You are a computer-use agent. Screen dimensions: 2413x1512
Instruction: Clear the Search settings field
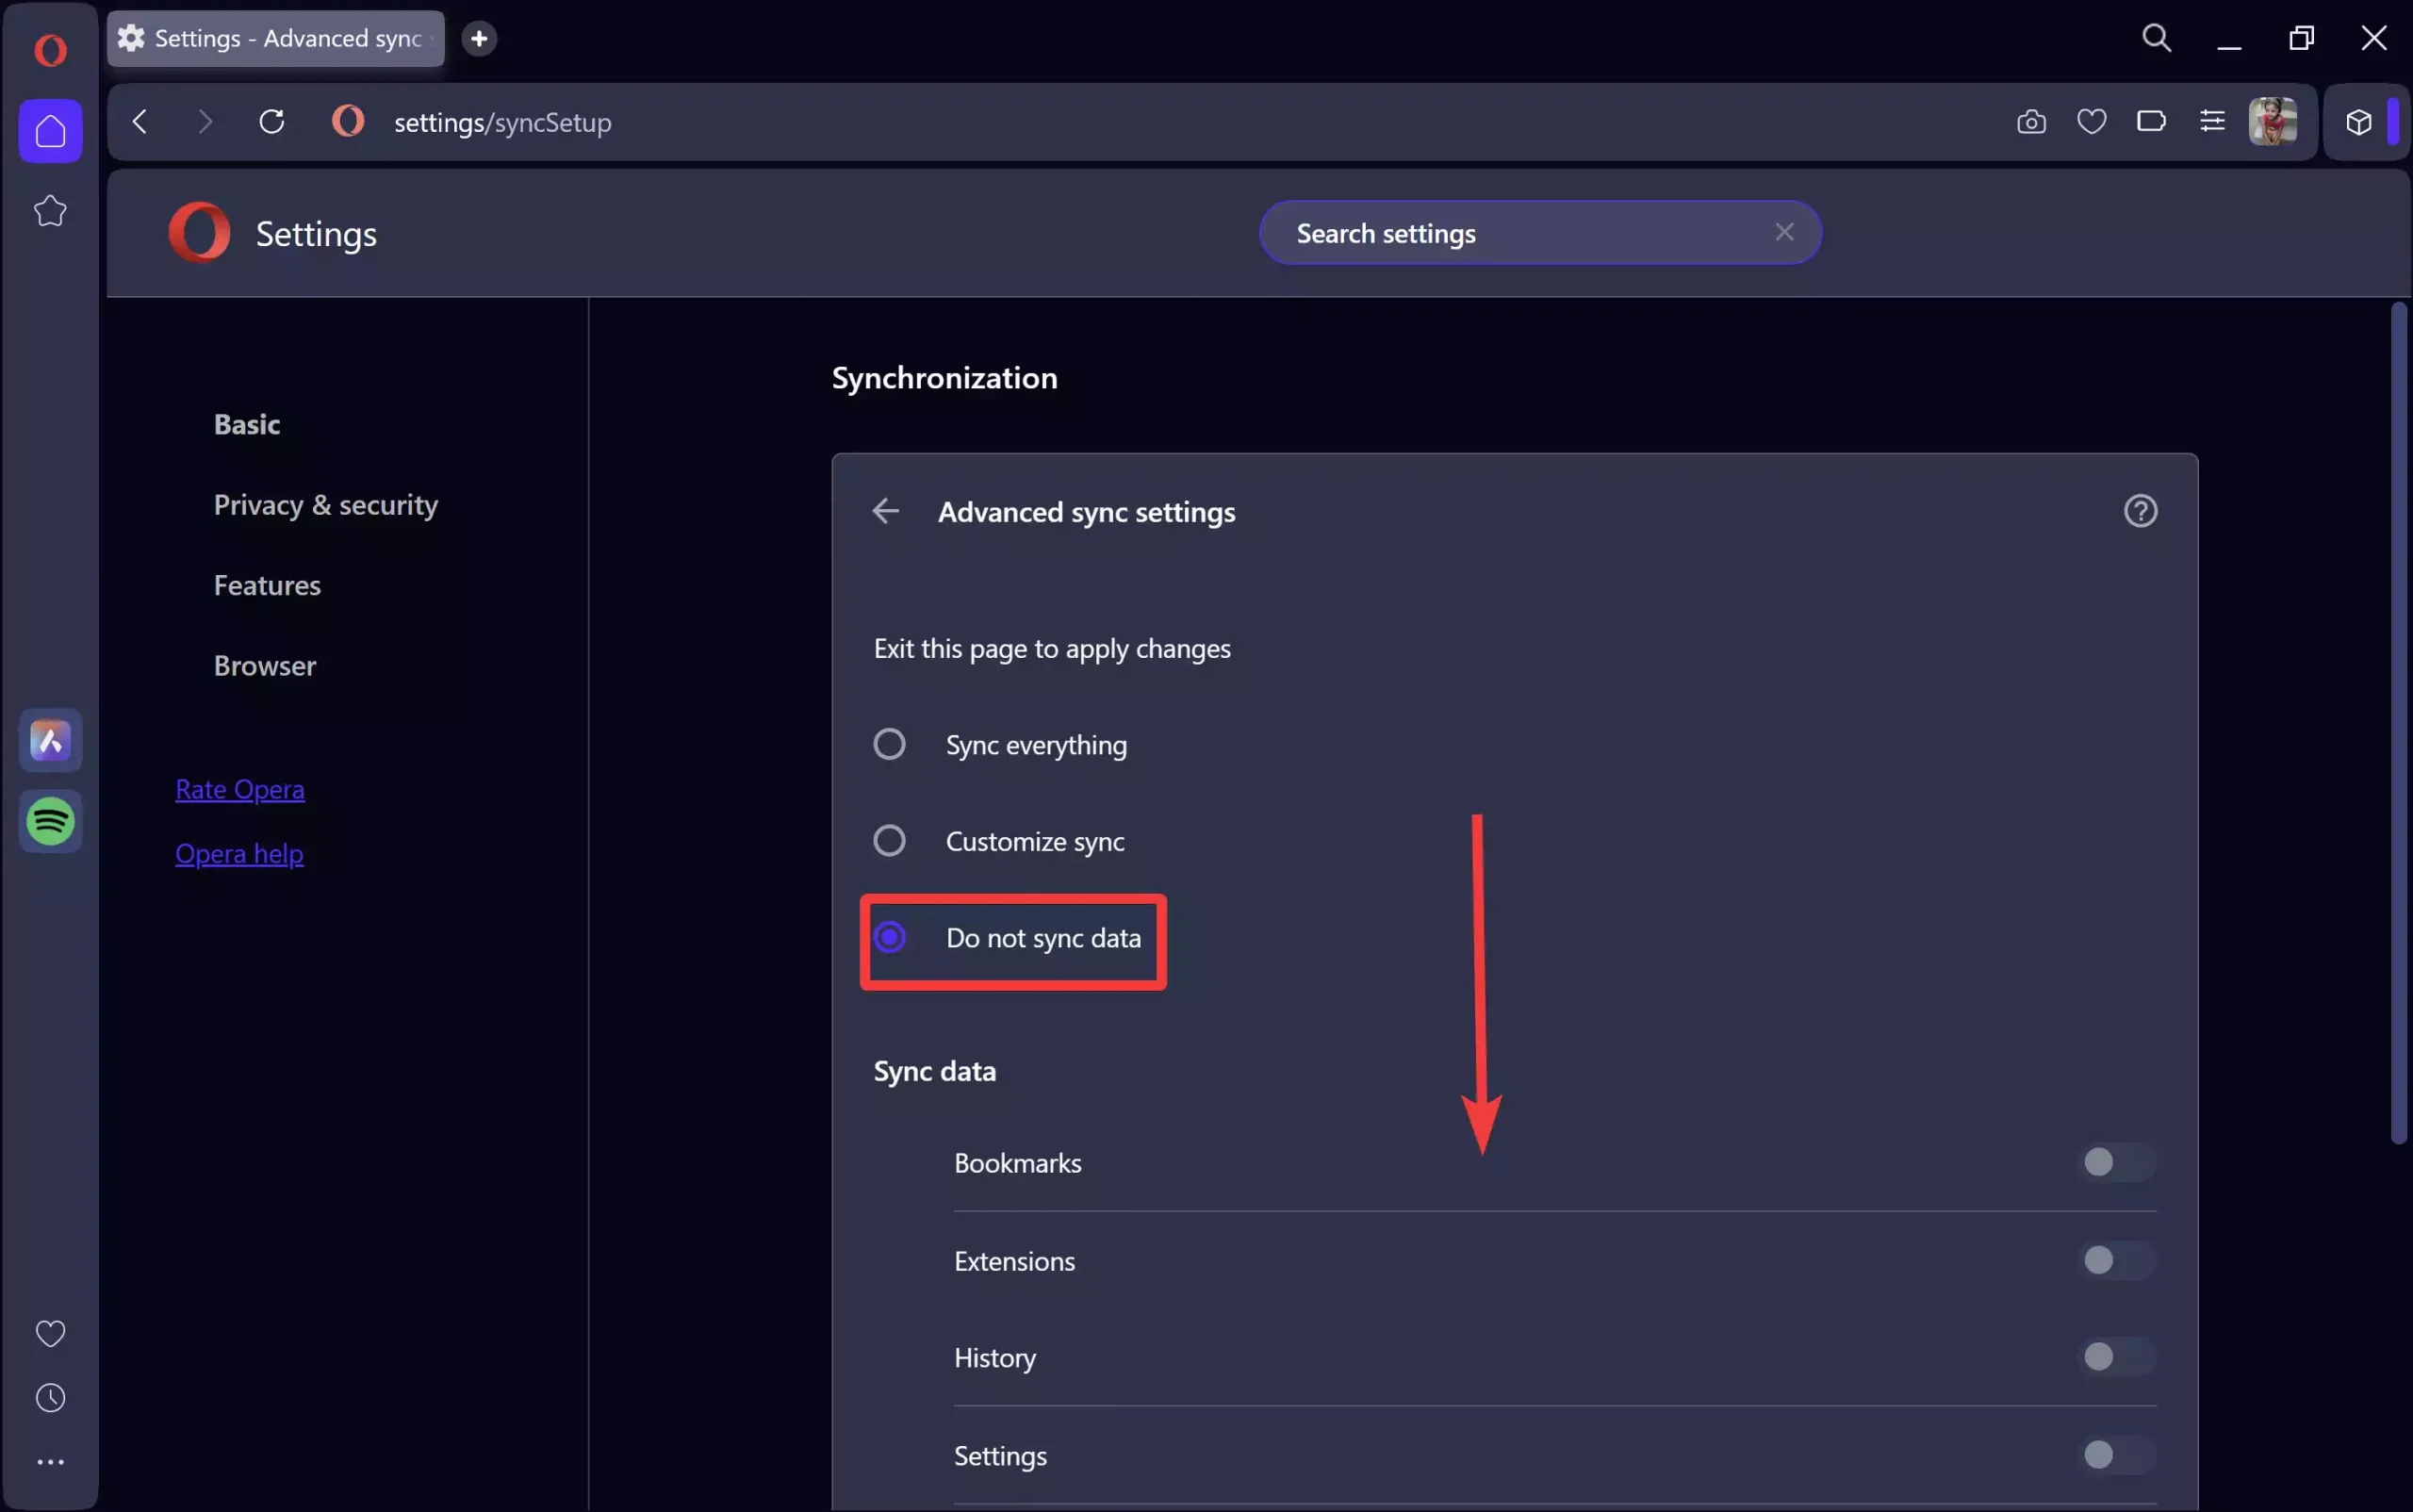(1783, 232)
